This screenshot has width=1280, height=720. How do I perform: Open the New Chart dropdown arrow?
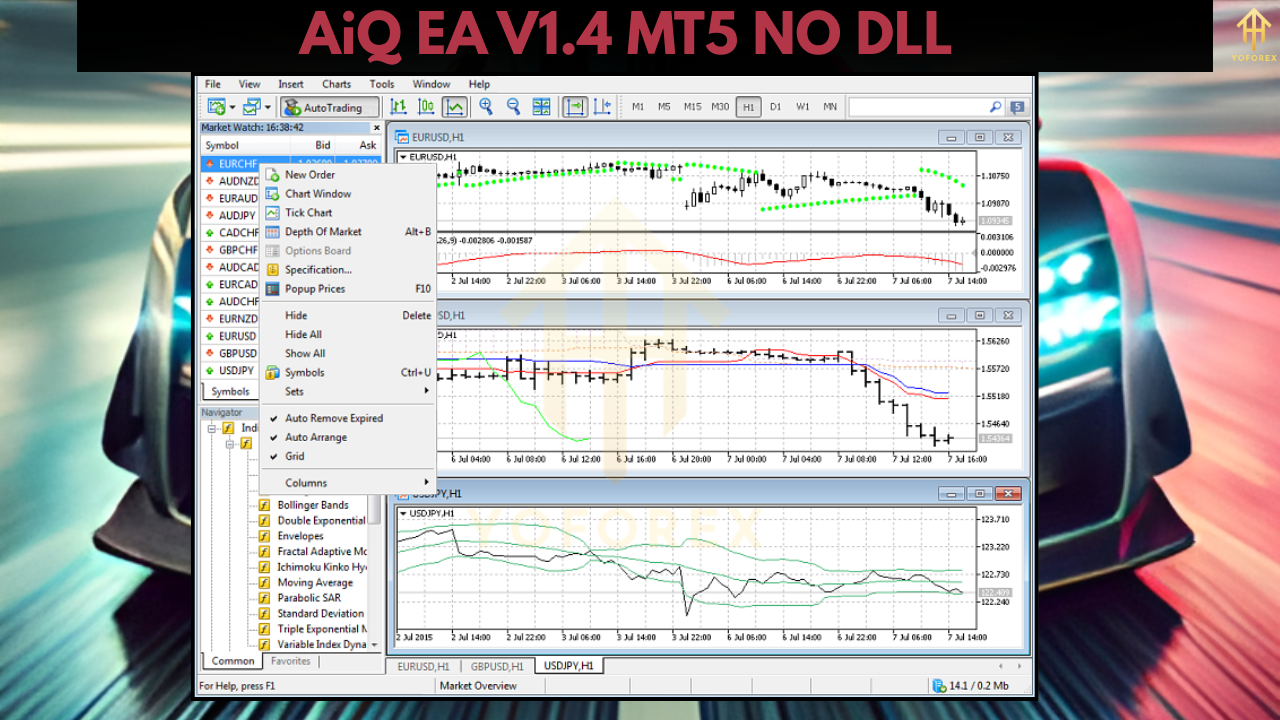pos(231,107)
